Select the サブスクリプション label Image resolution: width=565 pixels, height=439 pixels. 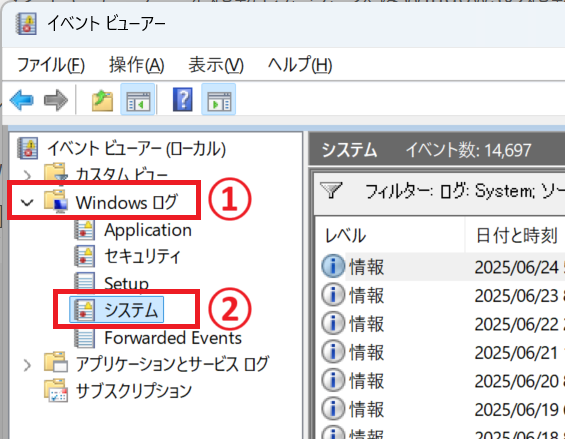(133, 391)
